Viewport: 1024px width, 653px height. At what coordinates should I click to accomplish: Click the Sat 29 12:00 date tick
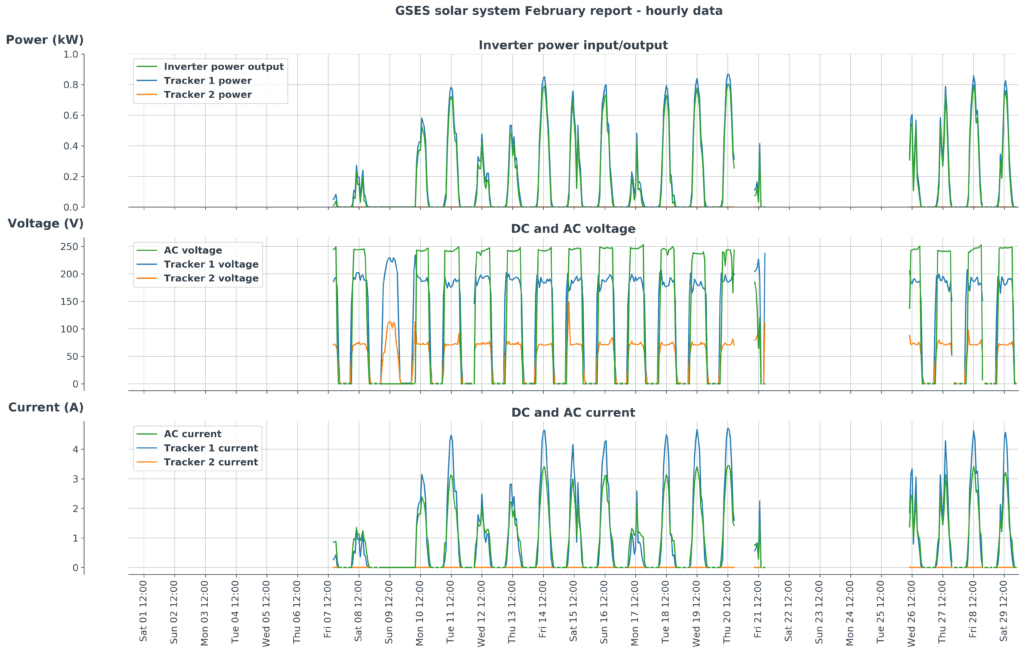tap(1003, 610)
